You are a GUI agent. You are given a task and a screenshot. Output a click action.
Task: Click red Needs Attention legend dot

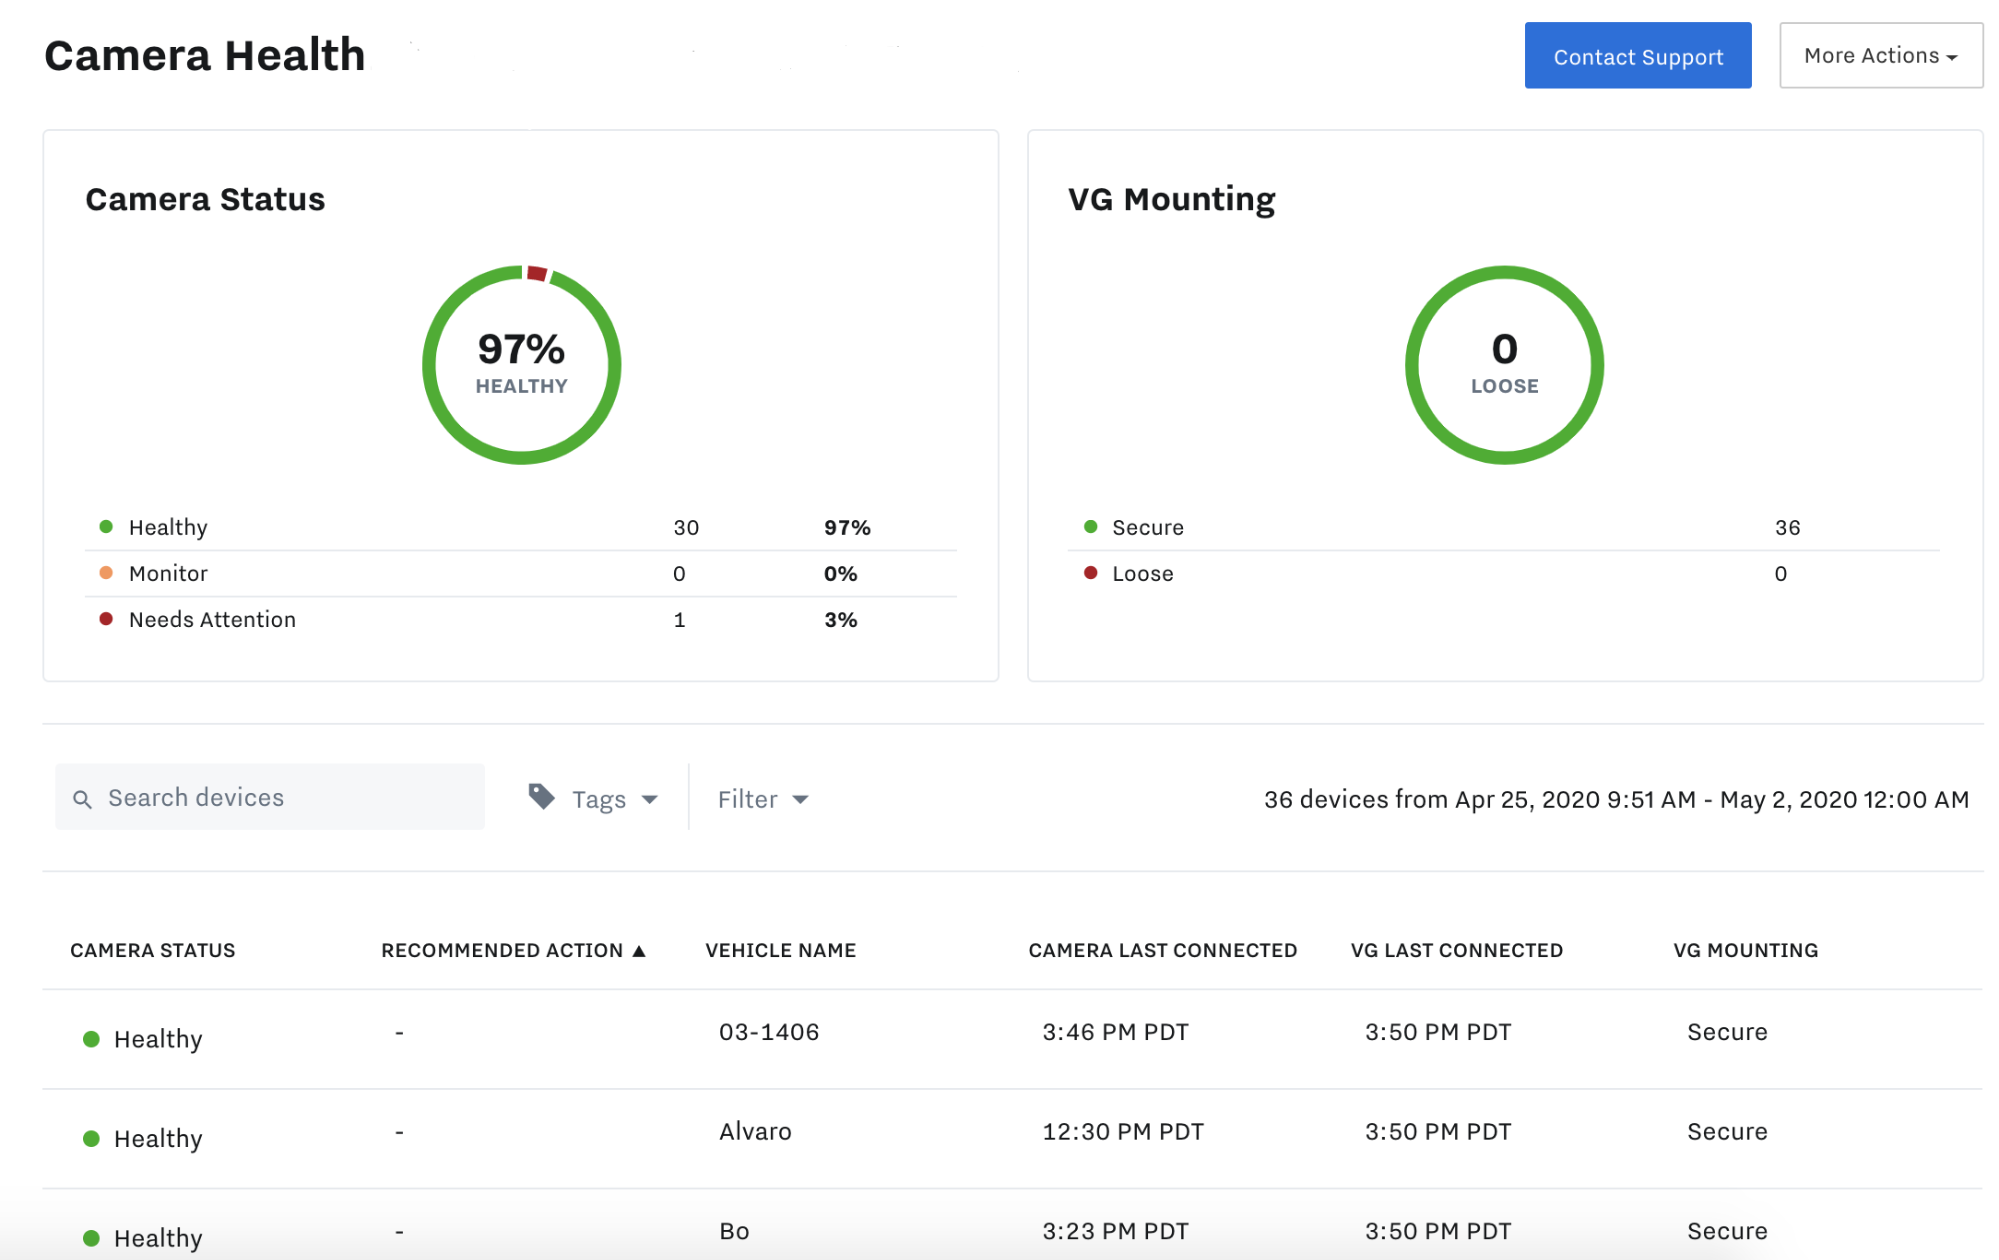106,619
